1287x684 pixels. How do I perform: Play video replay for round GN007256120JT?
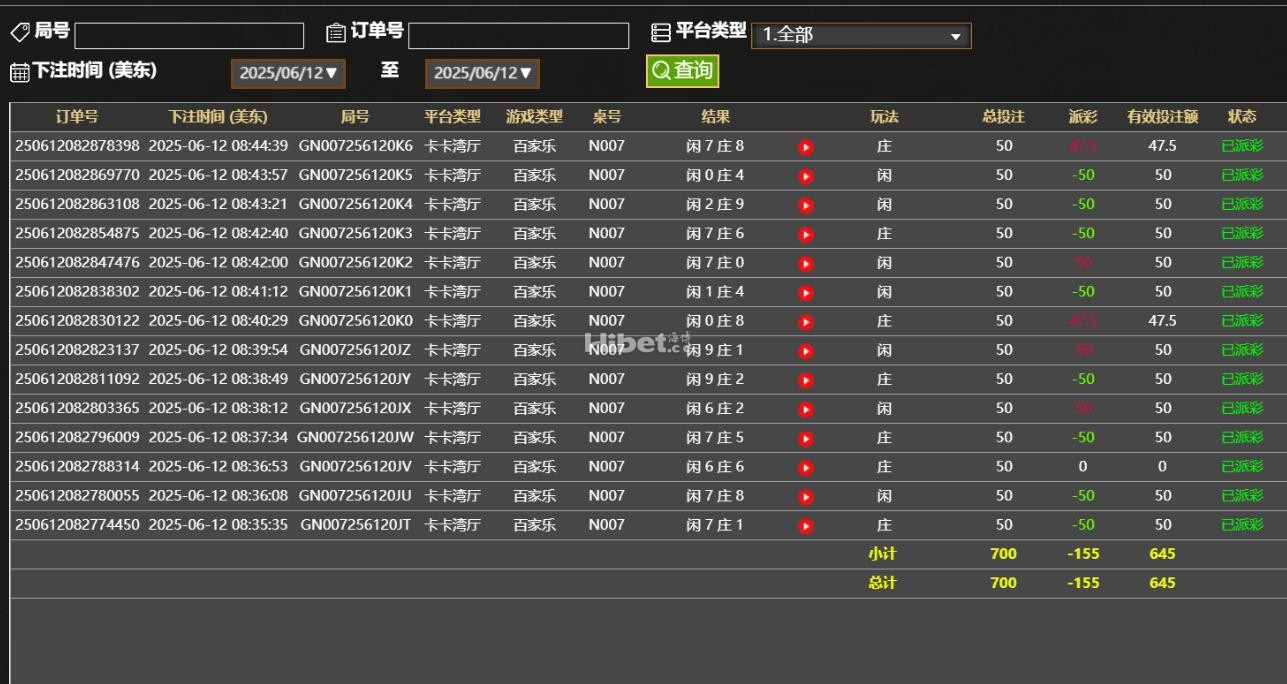805,526
